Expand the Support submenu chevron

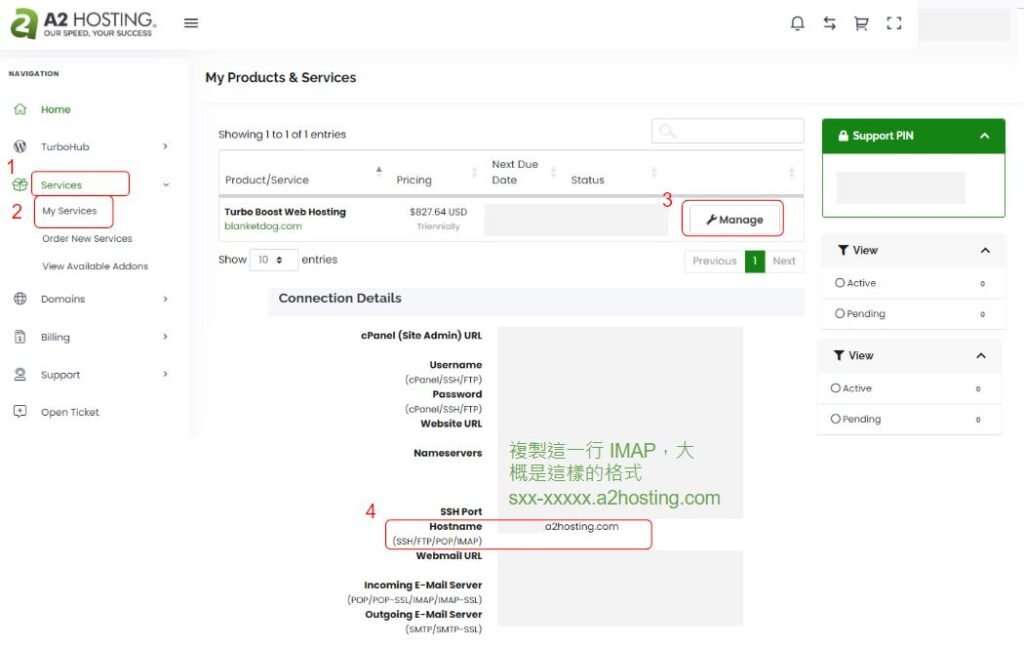tap(165, 374)
